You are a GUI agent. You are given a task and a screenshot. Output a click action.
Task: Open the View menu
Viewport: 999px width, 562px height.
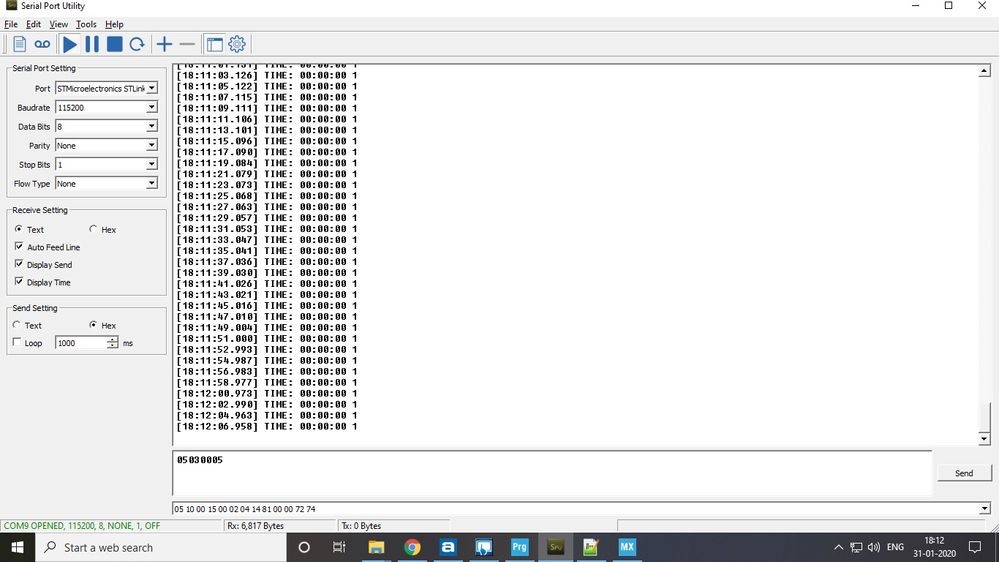coord(58,24)
